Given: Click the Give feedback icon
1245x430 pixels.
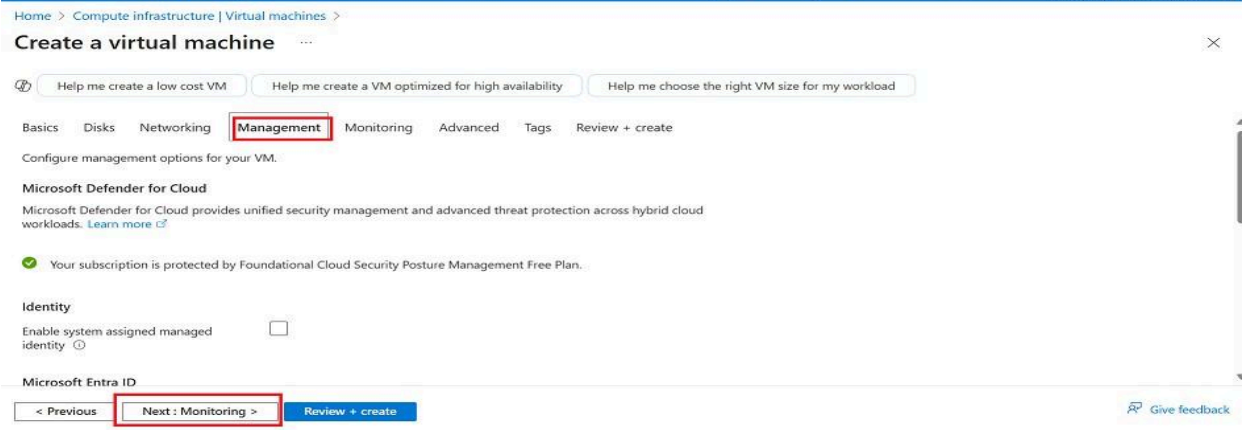Looking at the screenshot, I should pyautogui.click(x=1131, y=410).
